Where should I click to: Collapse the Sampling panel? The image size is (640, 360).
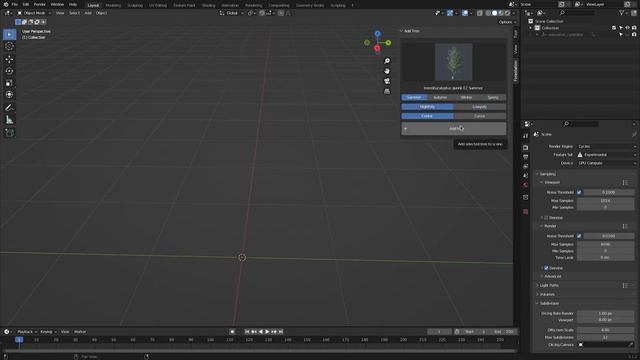point(547,174)
